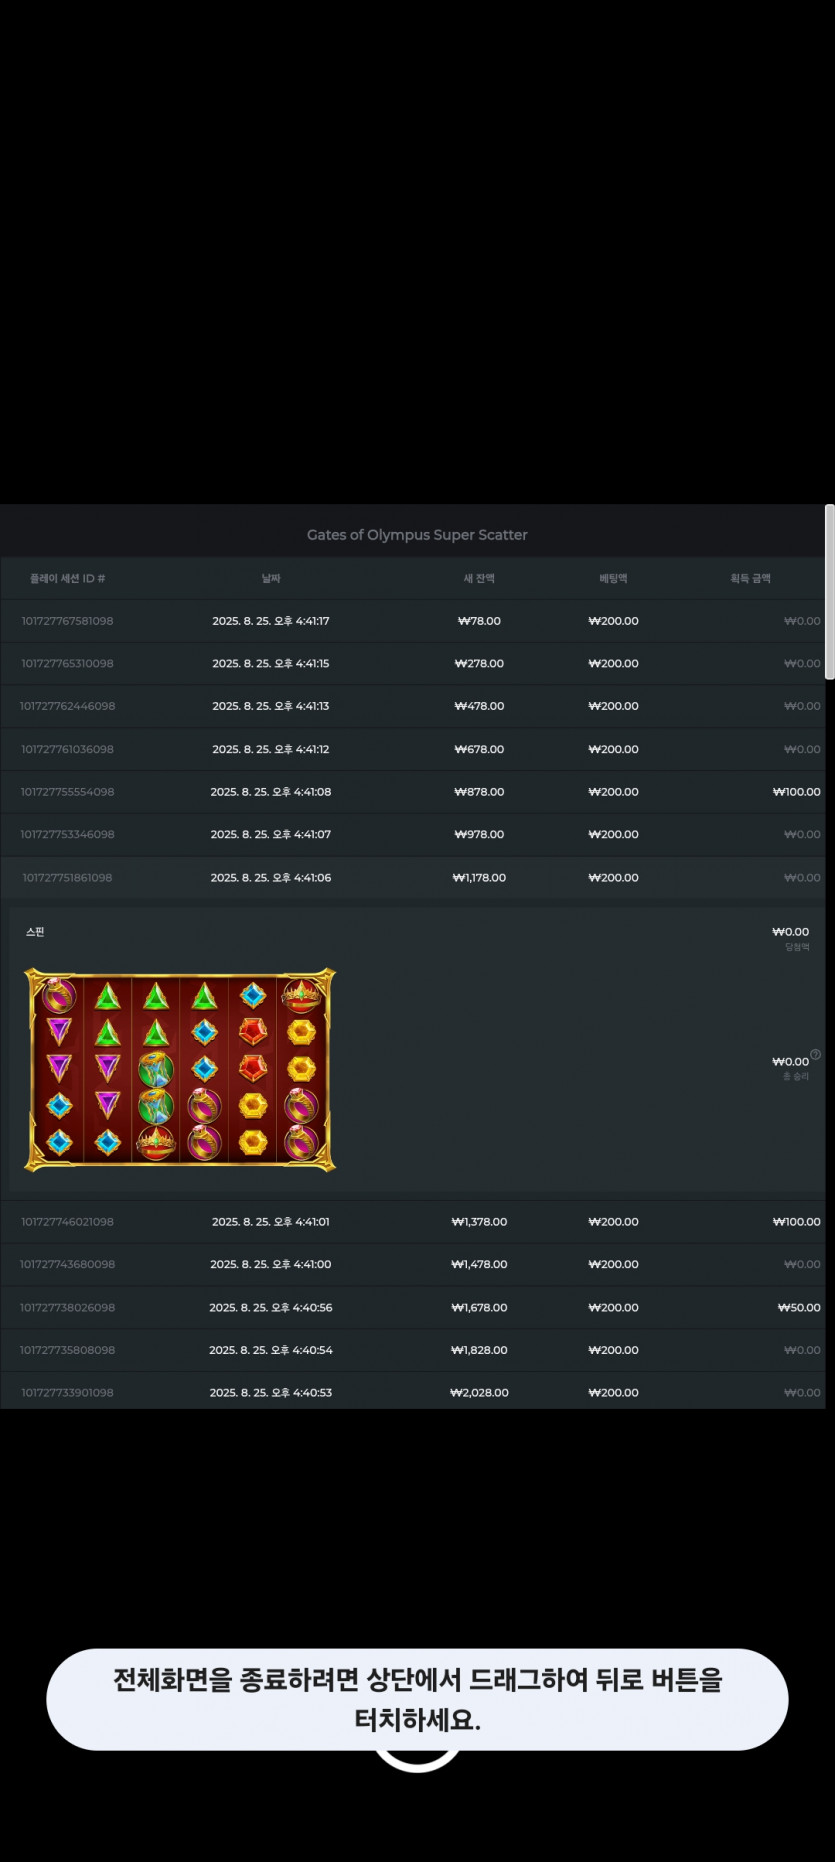Image resolution: width=835 pixels, height=1862 pixels.
Task: Expand the row dated 오후 4:41:01
Action: (413, 1222)
